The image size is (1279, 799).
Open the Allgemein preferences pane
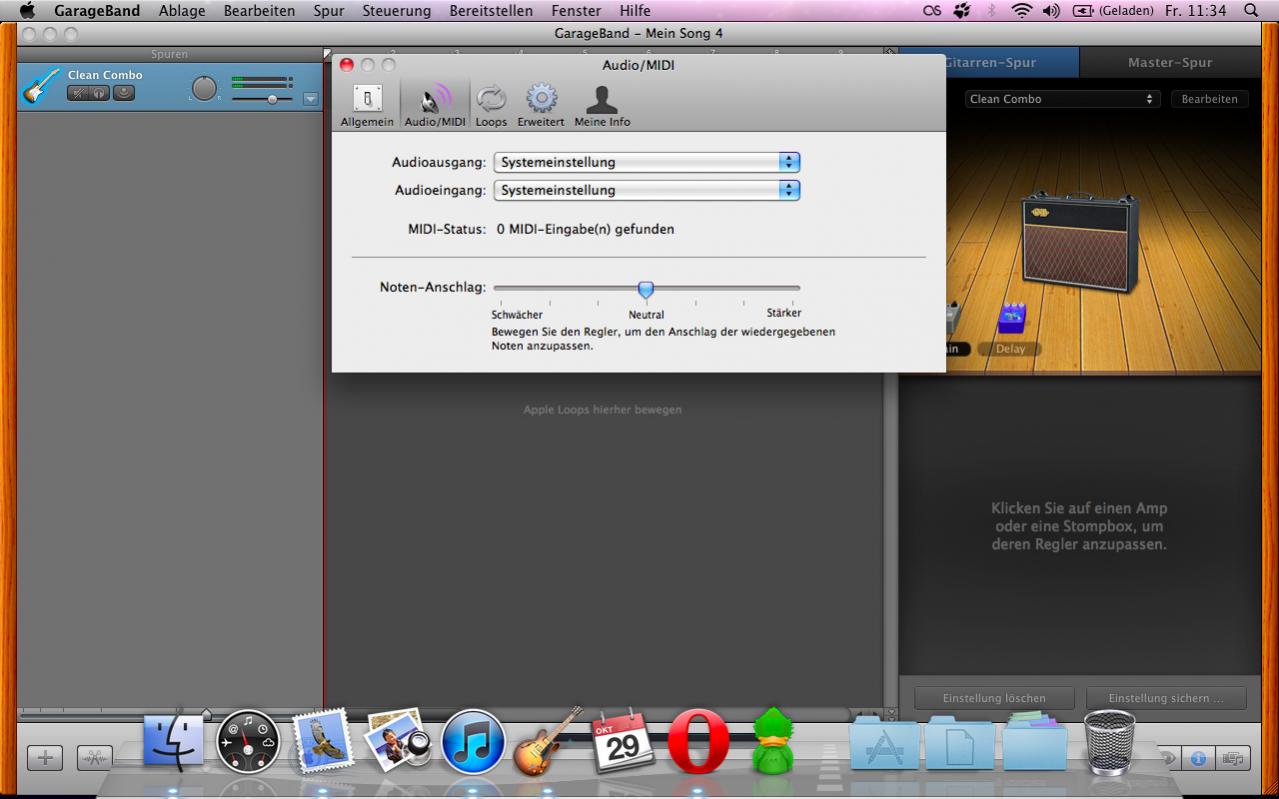(367, 105)
